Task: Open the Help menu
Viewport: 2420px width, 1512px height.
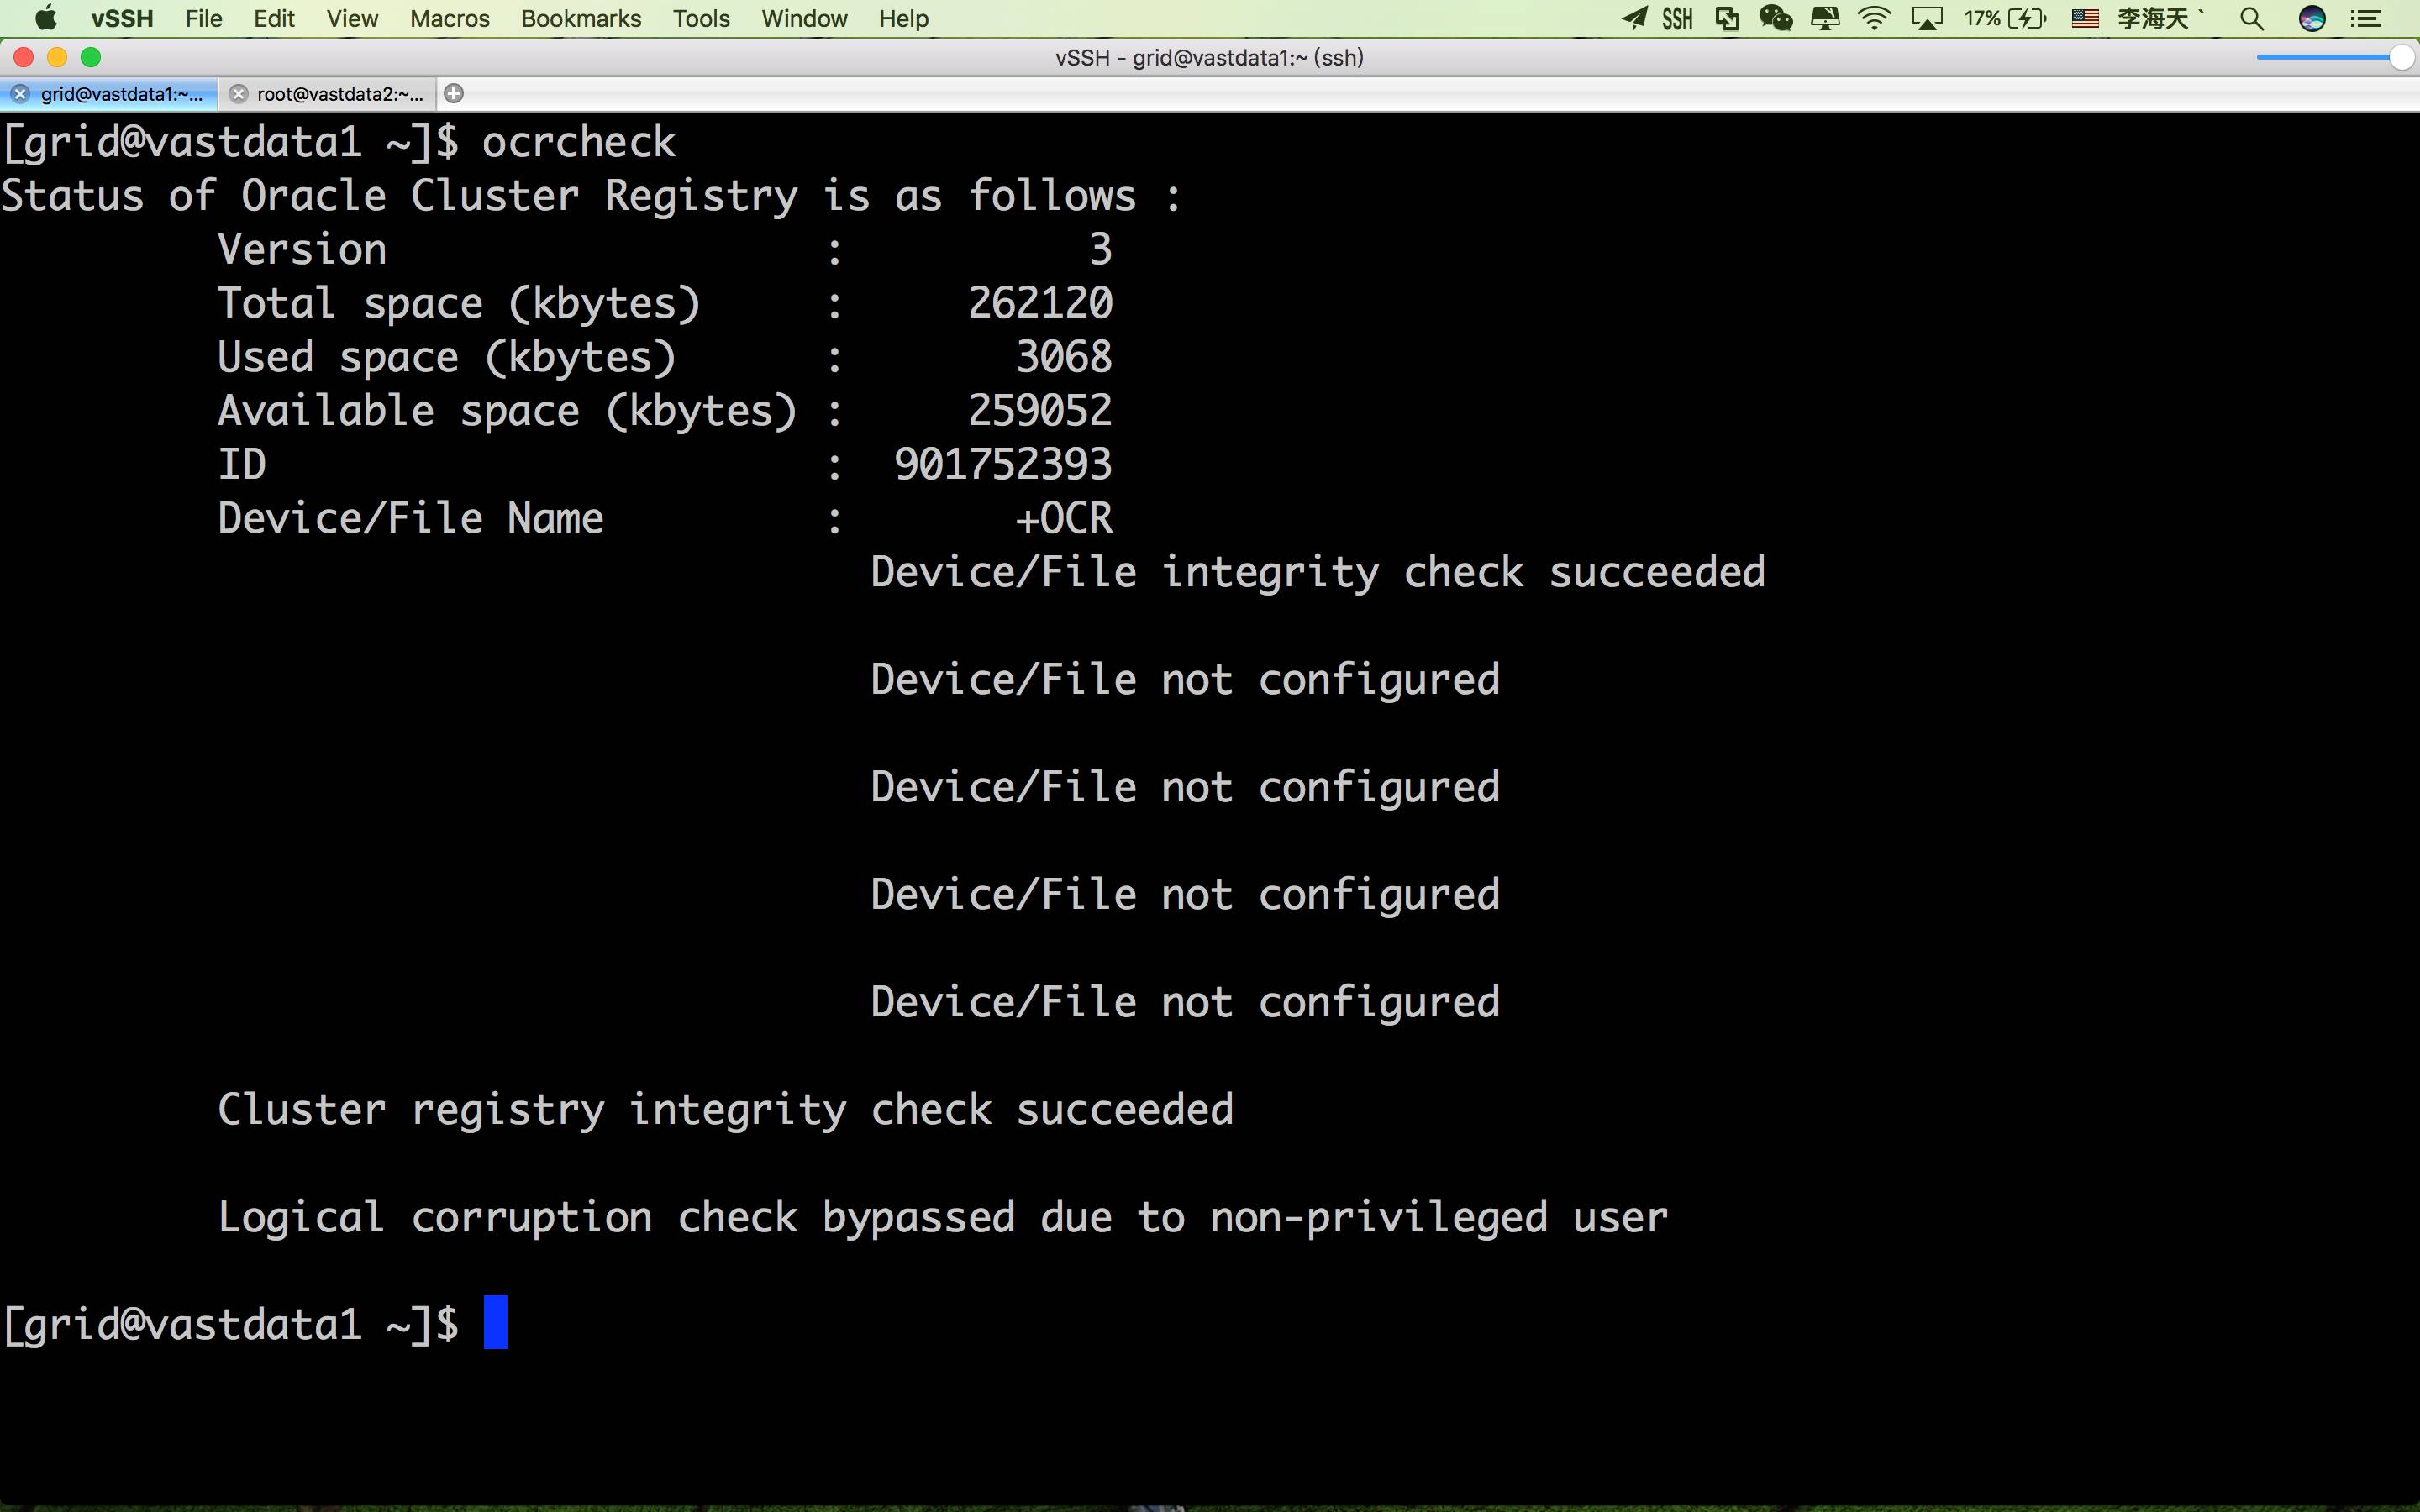Action: 904,18
